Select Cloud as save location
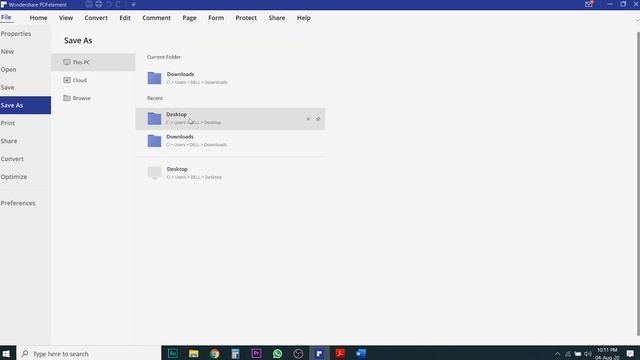Screen dimensions: 640x360 tap(93, 80)
